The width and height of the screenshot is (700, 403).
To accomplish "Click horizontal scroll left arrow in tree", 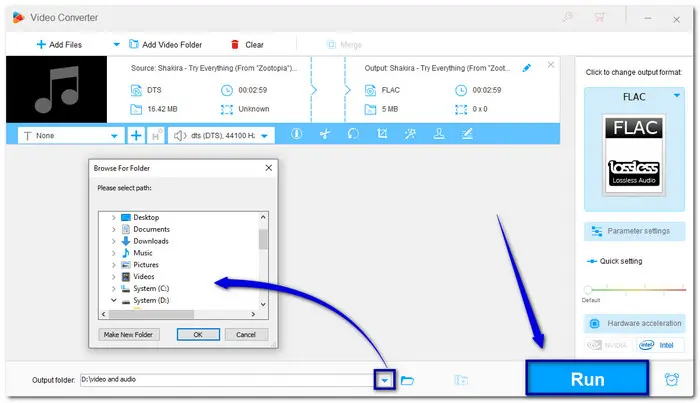I will coord(104,314).
